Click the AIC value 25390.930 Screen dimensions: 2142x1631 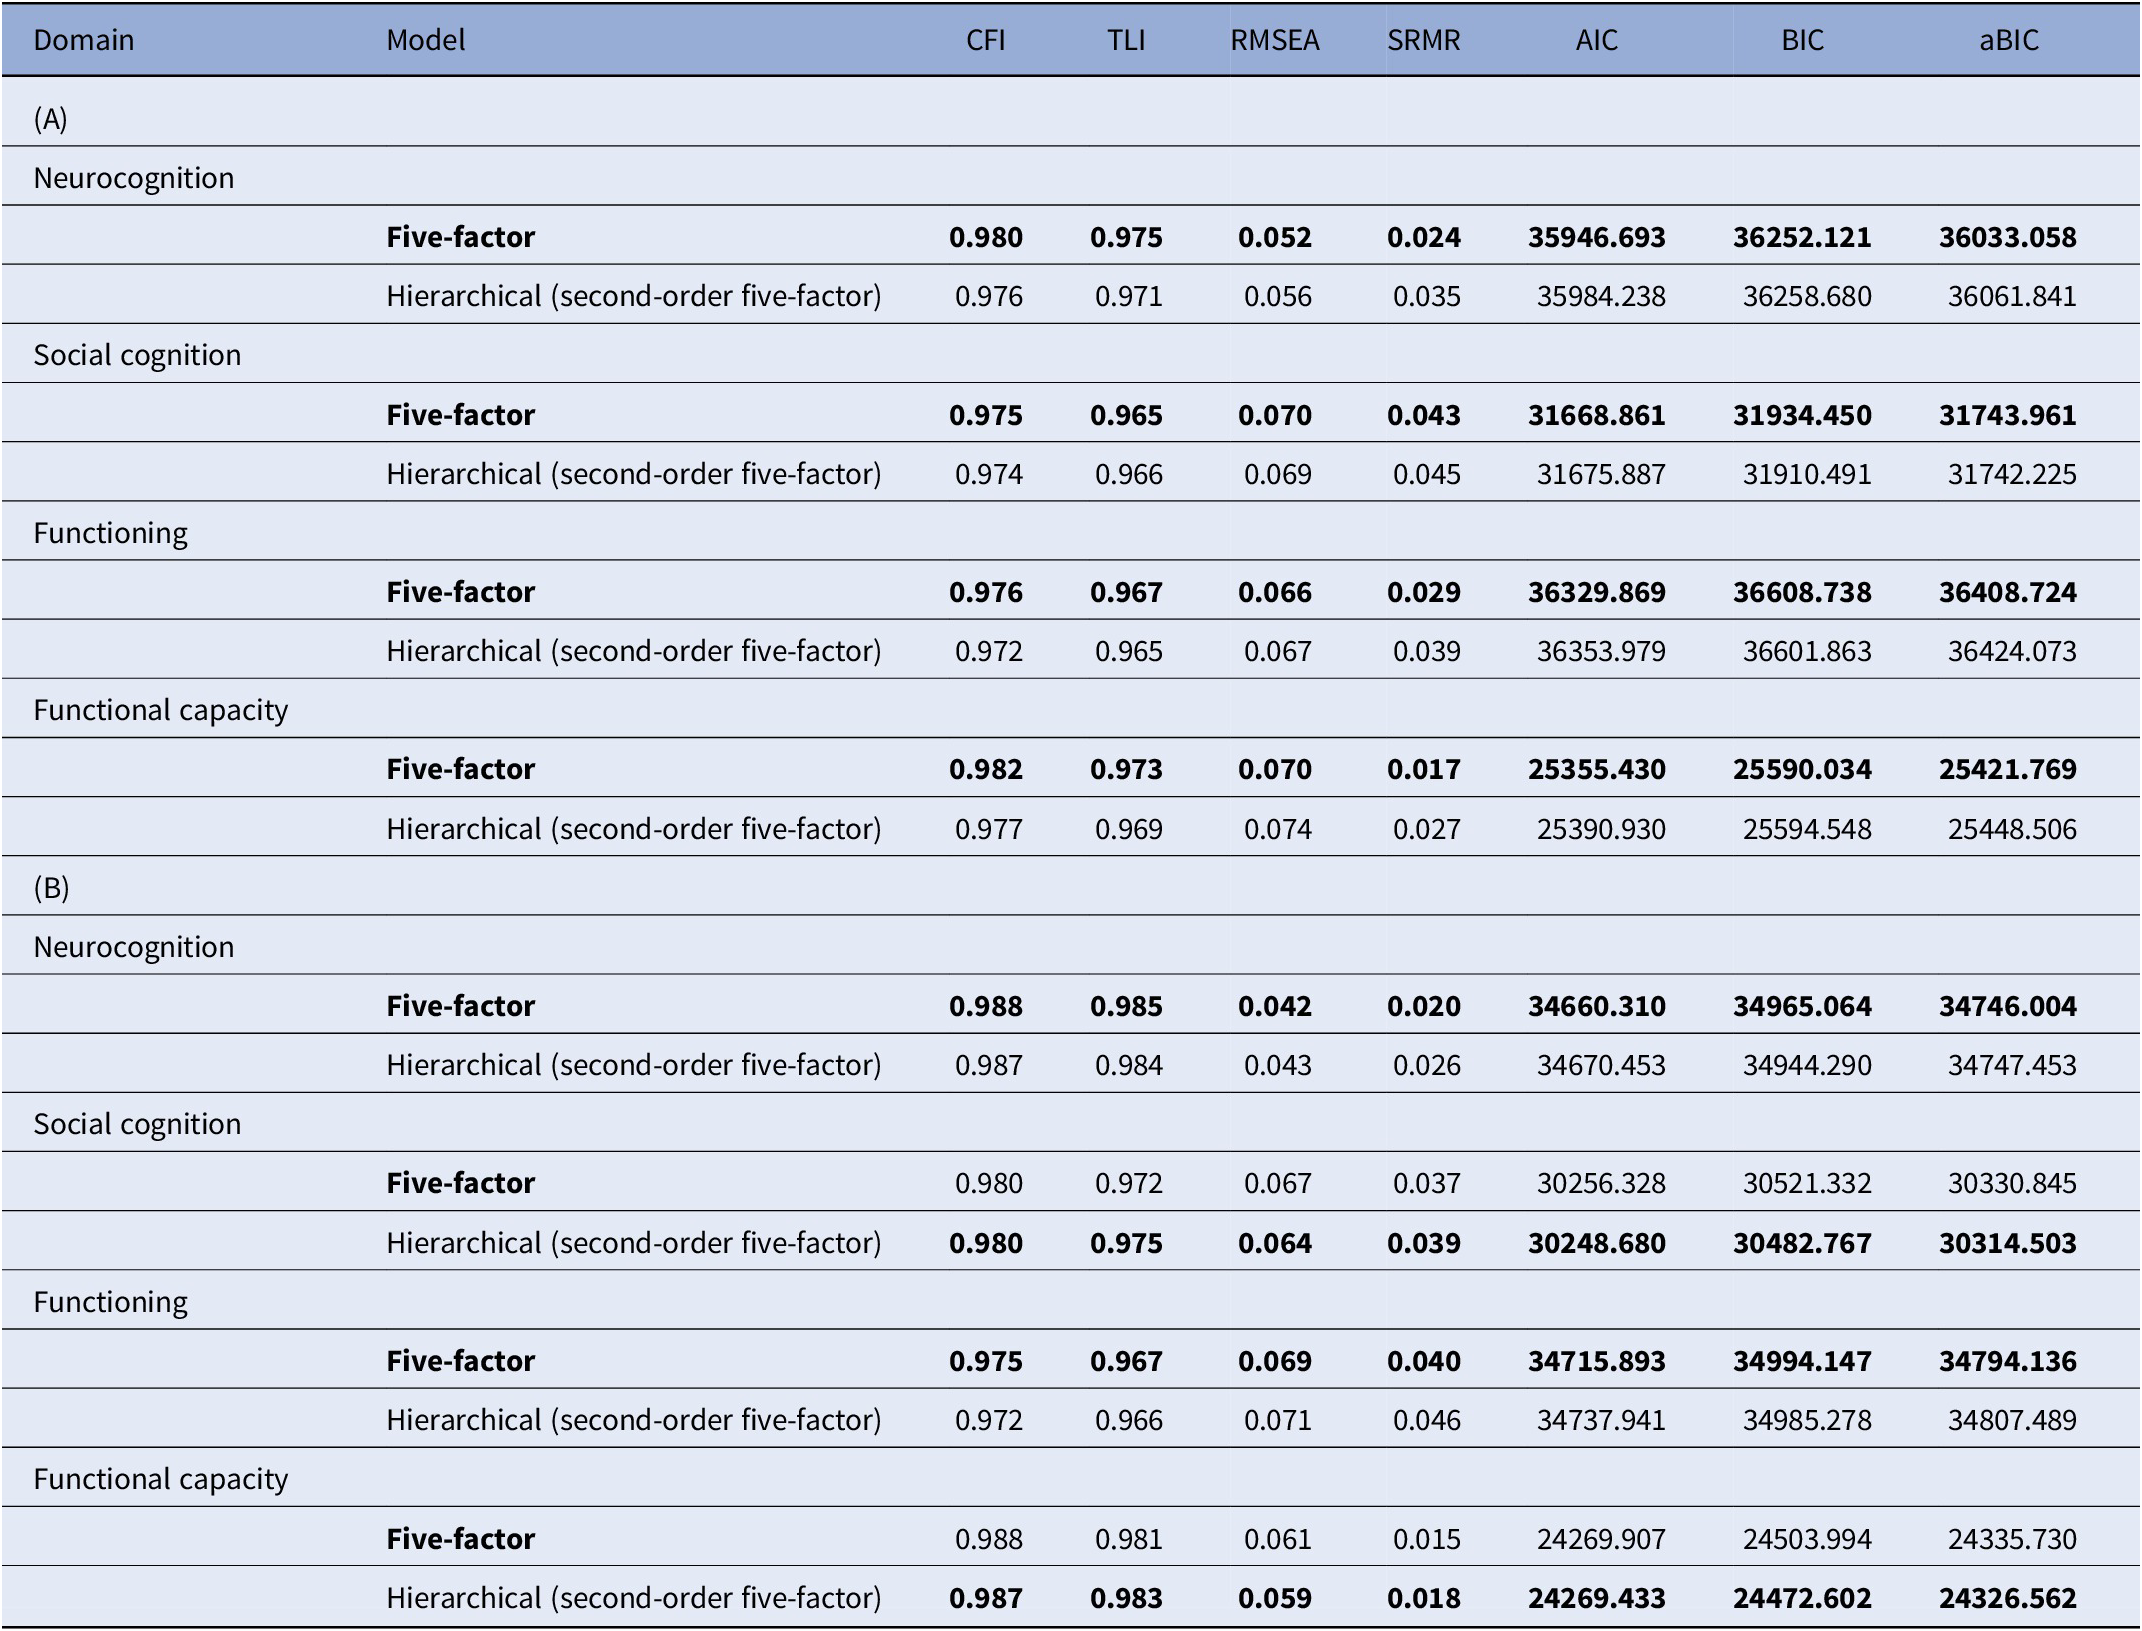pos(1600,829)
